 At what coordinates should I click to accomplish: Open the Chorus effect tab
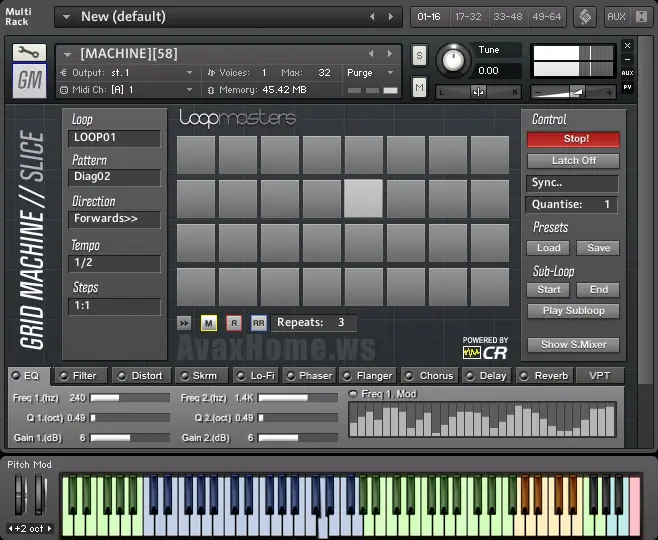click(x=430, y=376)
